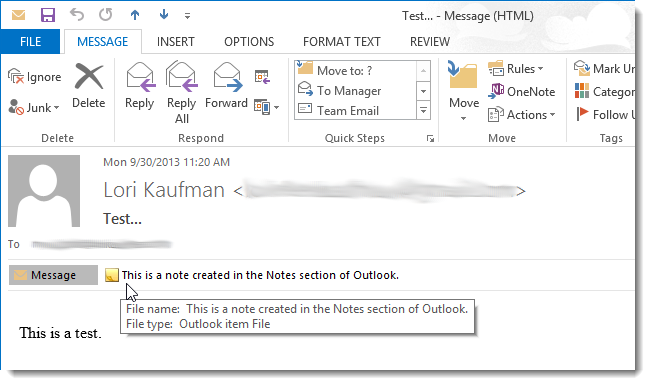Open the FILE tab

(30, 42)
